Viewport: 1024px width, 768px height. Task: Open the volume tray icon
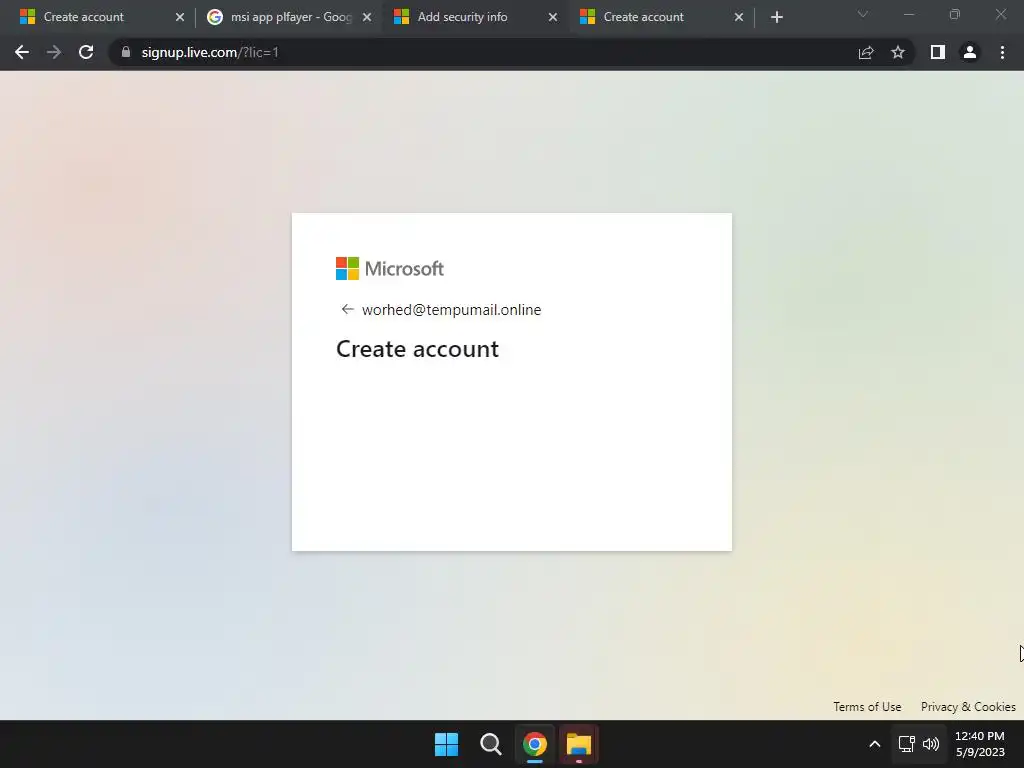click(931, 744)
